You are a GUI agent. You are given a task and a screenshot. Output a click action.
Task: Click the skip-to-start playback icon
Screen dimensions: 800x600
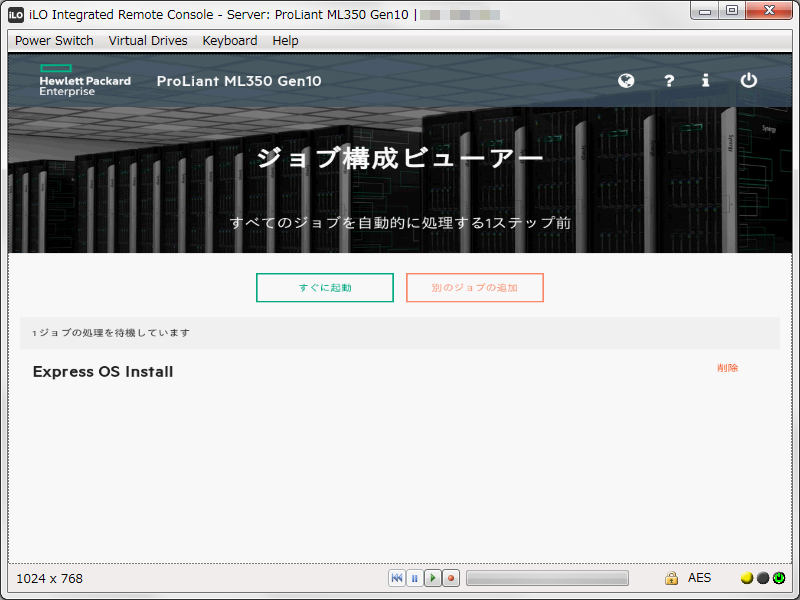tap(397, 578)
